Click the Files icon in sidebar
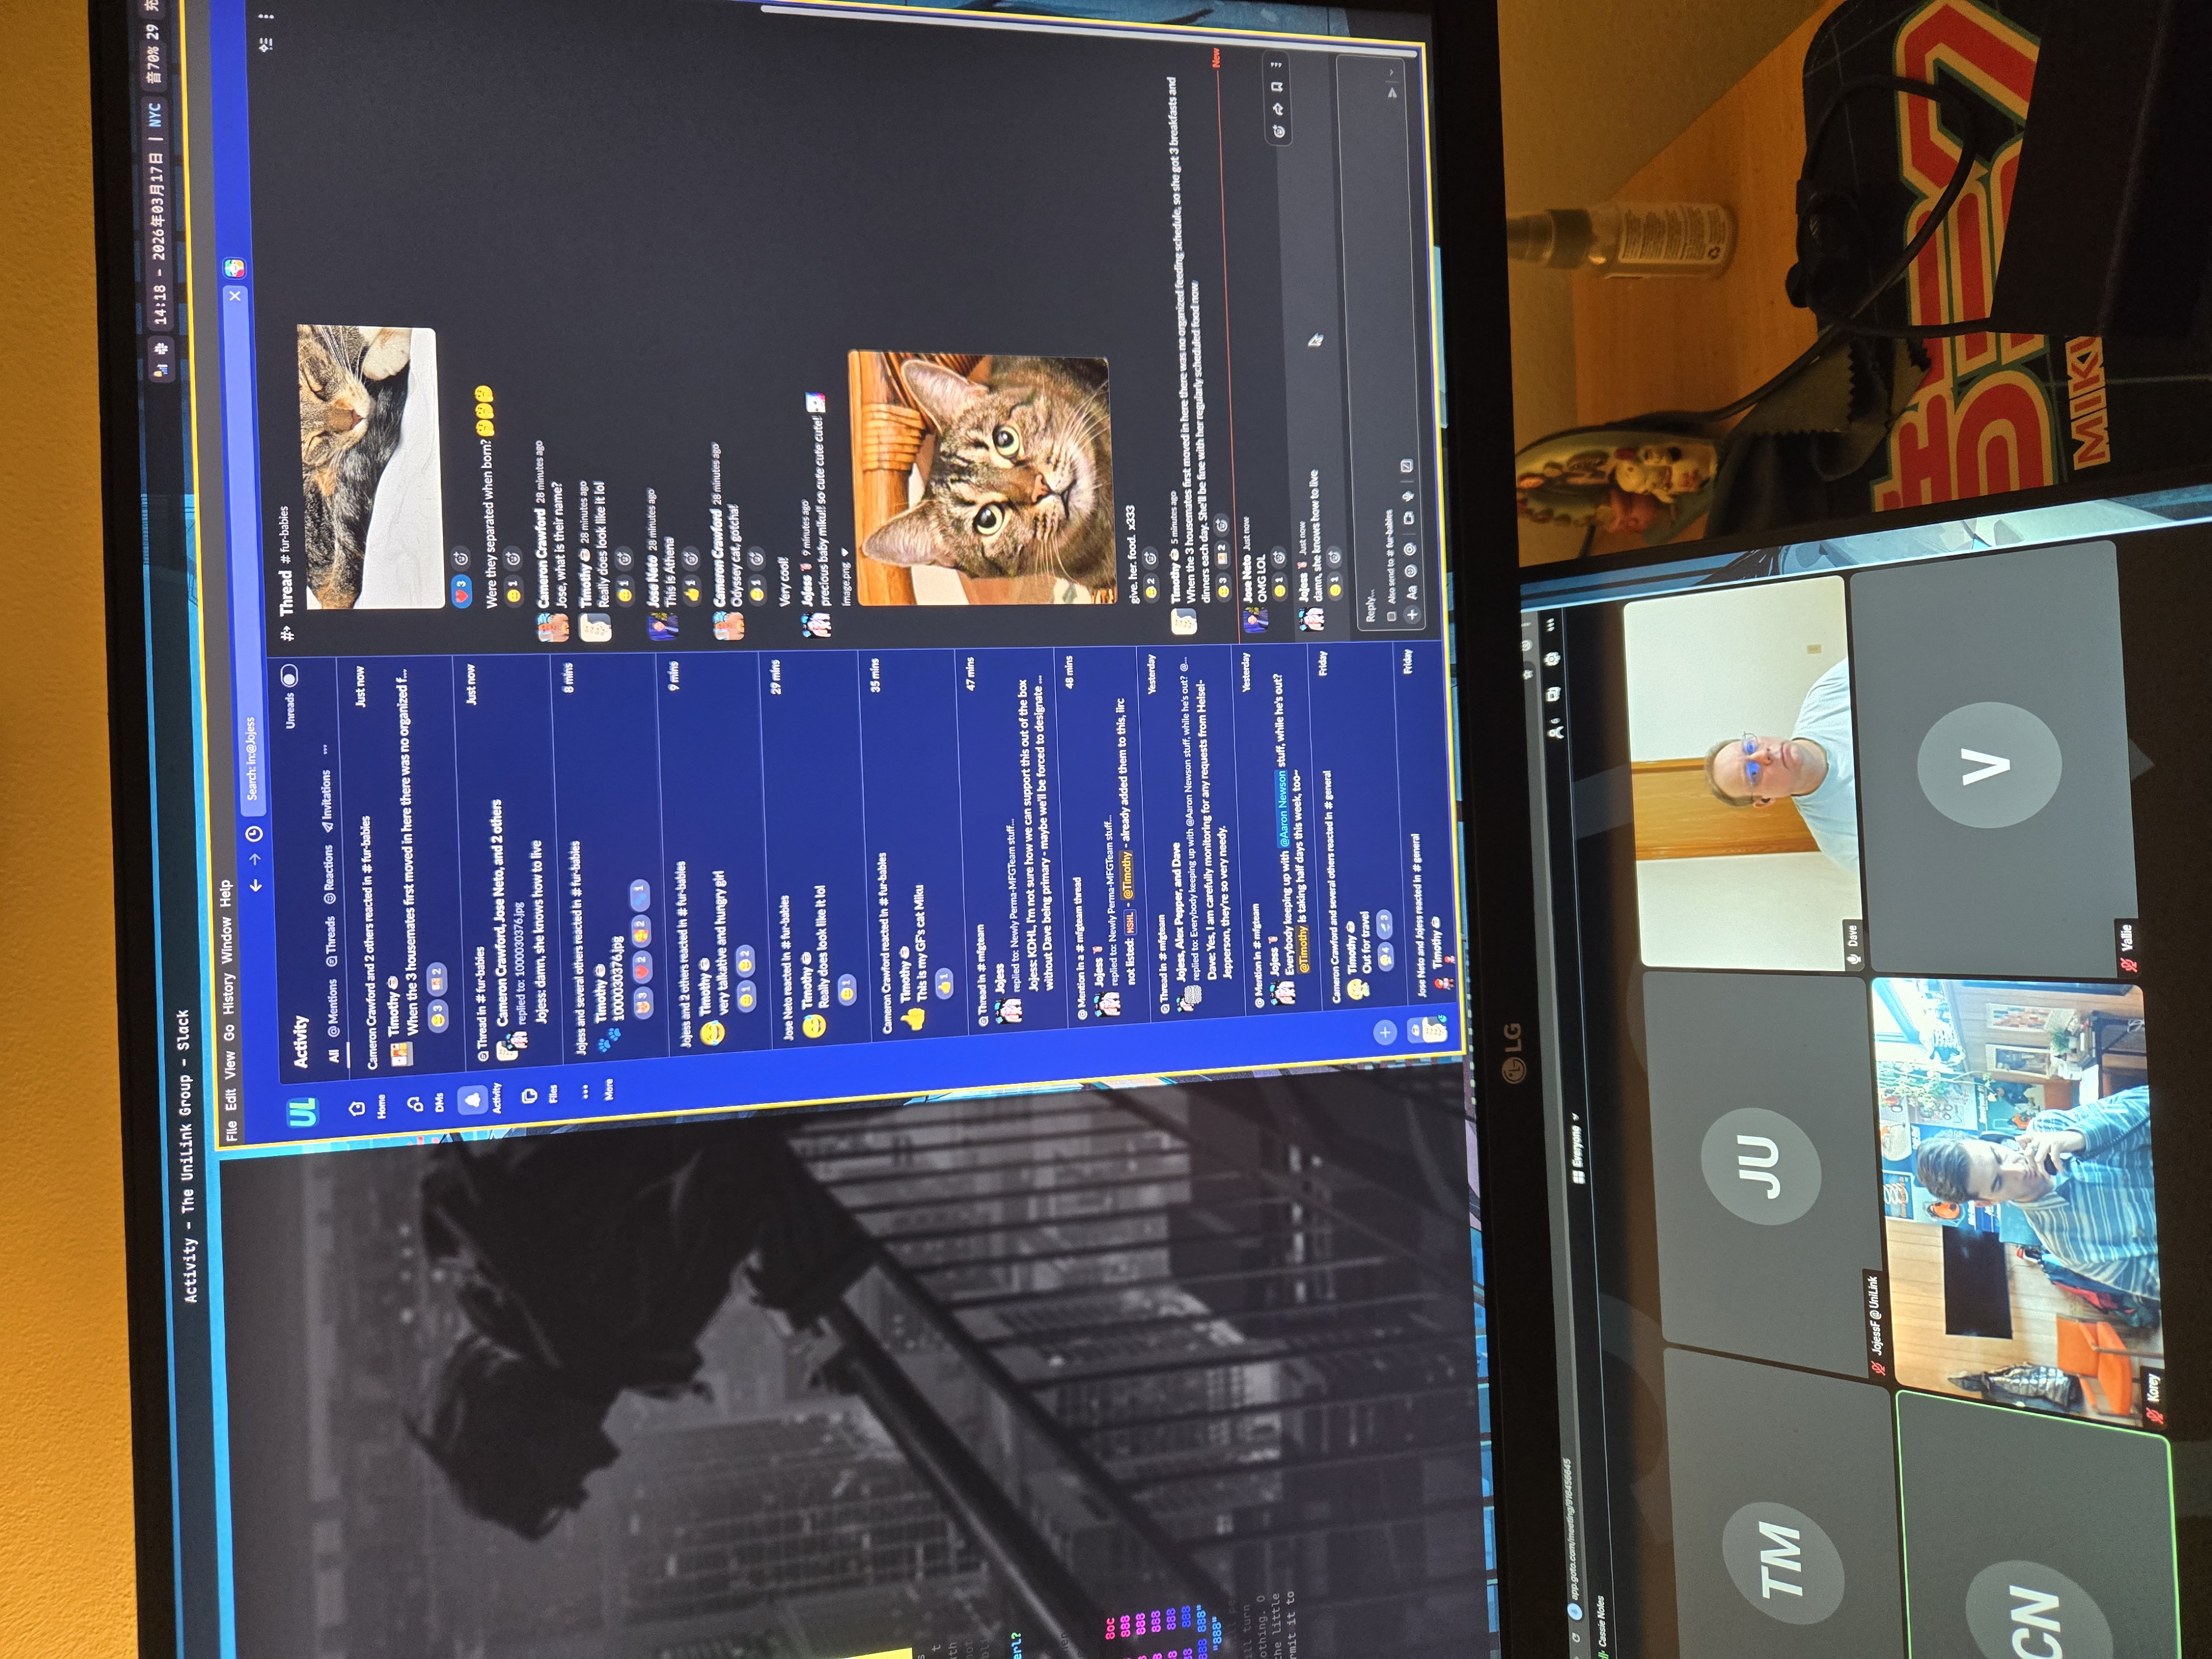2212x1659 pixels. coord(531,1095)
